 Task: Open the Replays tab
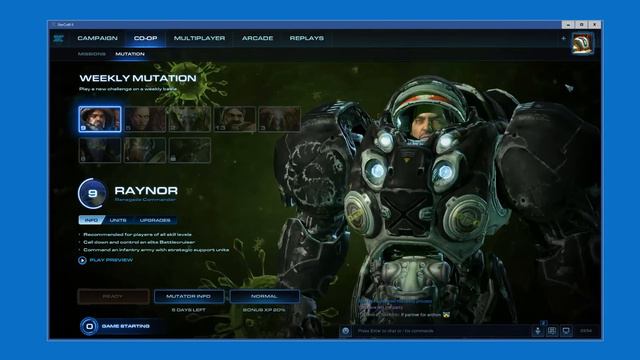point(307,38)
